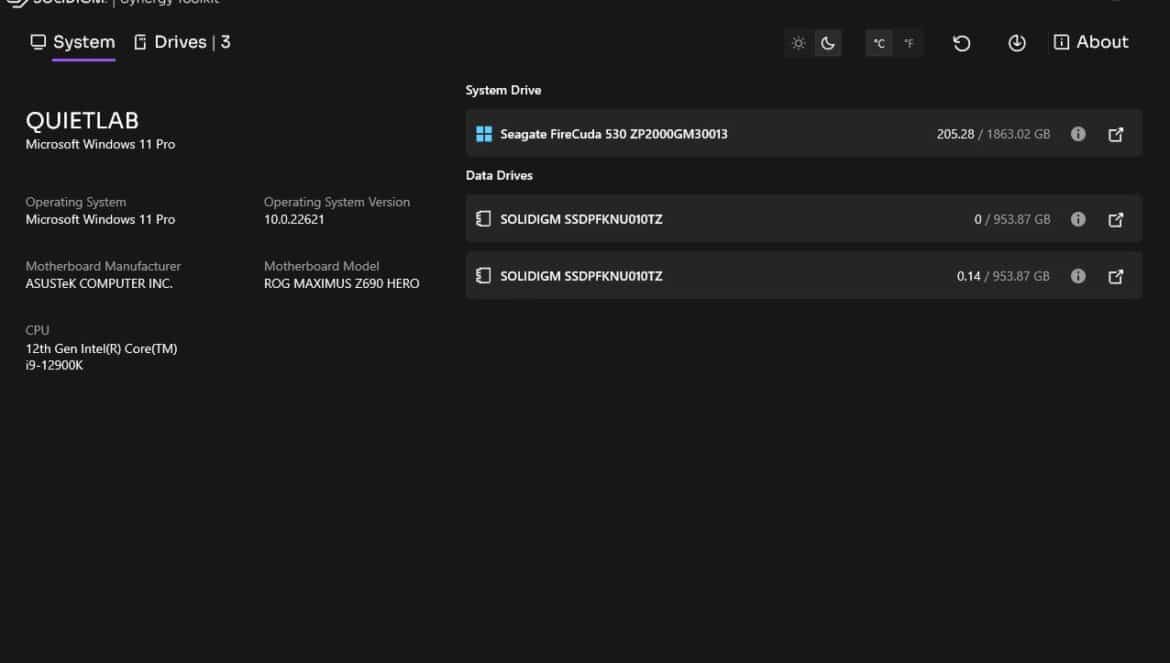Click the Data Drives heading
Viewport: 1170px width, 663px height.
pyautogui.click(x=499, y=175)
